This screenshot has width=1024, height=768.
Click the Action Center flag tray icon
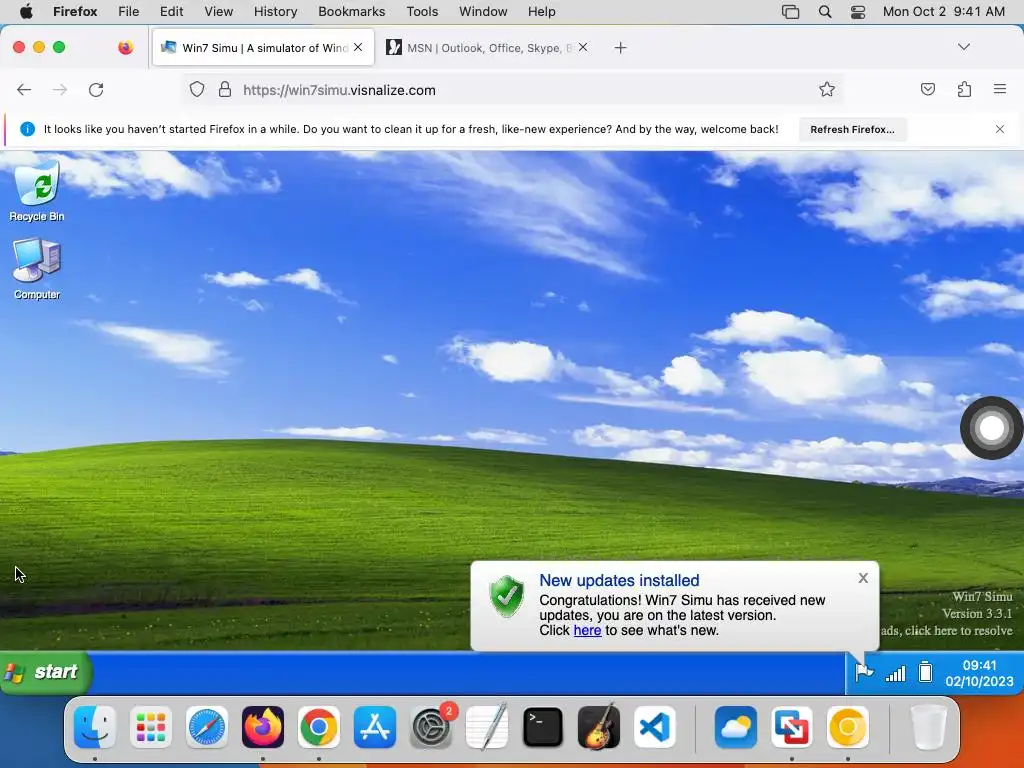864,671
